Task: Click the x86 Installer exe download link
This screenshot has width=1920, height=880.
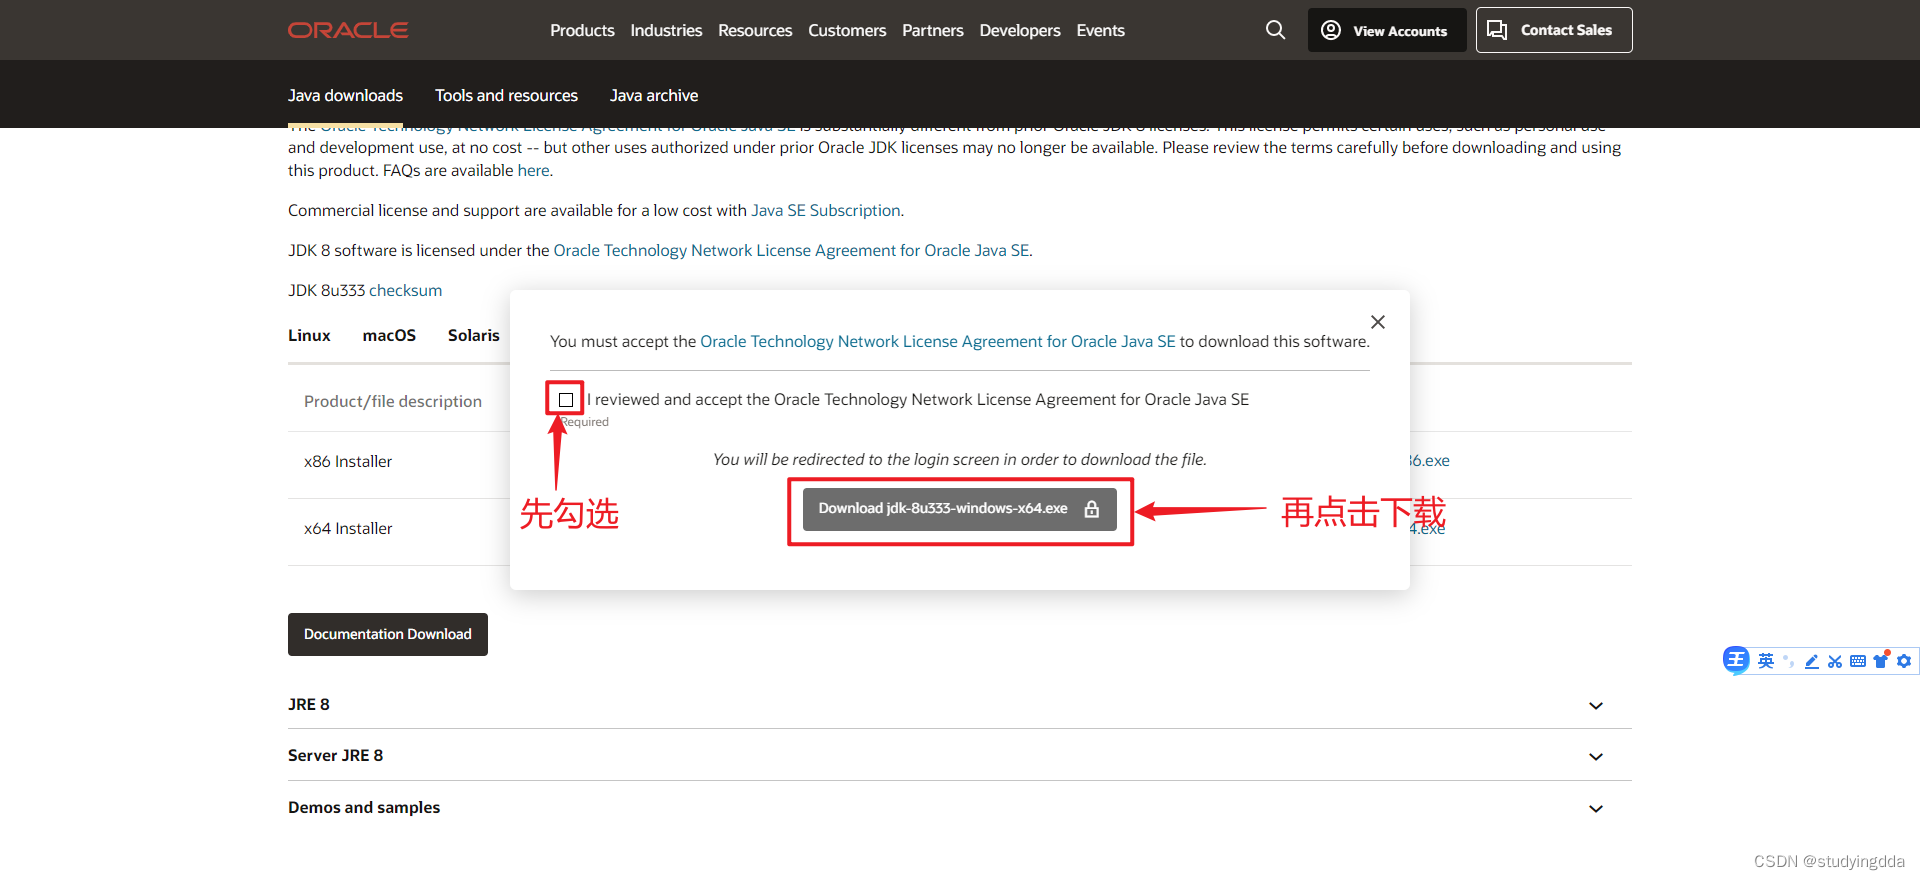Action: point(1430,460)
